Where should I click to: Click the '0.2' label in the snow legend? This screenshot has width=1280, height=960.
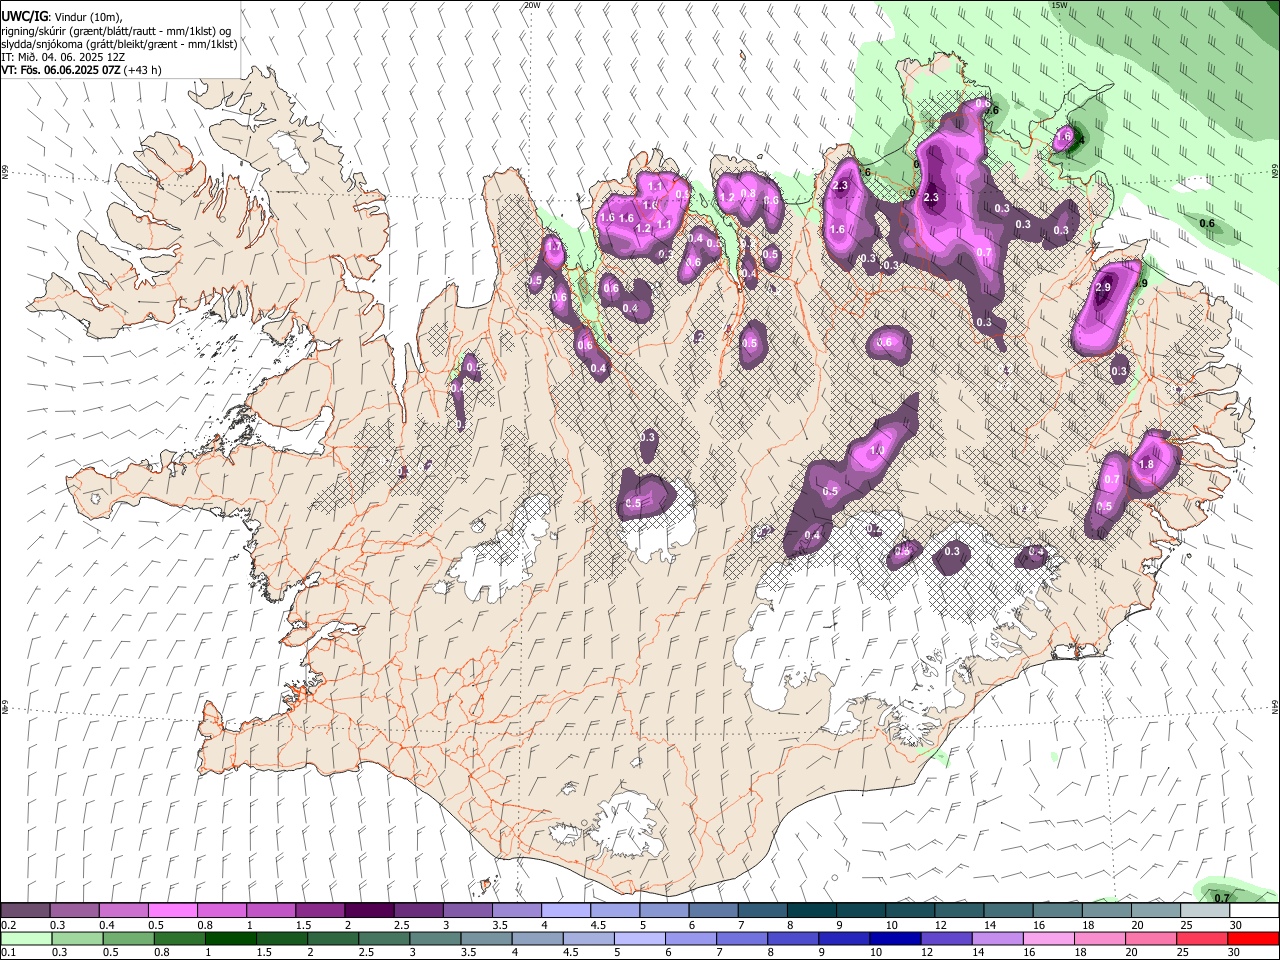pyautogui.click(x=8, y=924)
